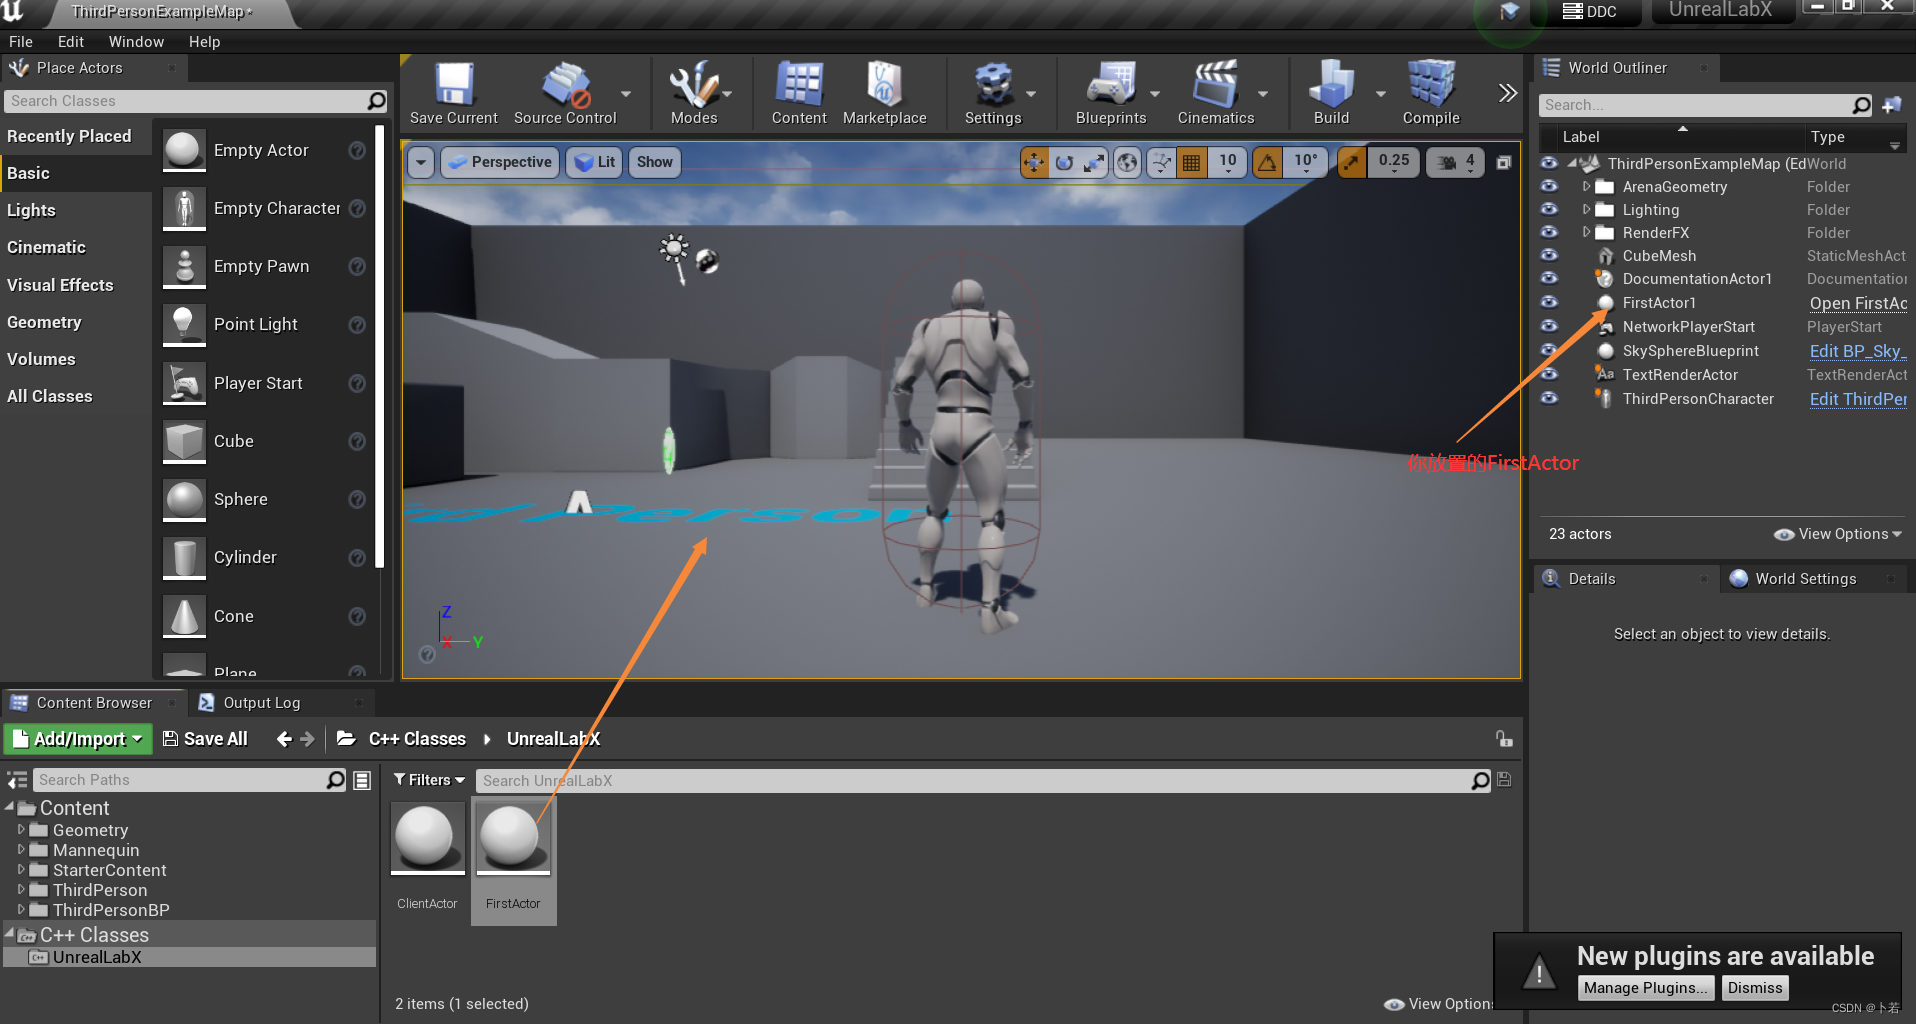Hide FirstActor1 with eye icon
1916x1024 pixels.
[x=1549, y=302]
